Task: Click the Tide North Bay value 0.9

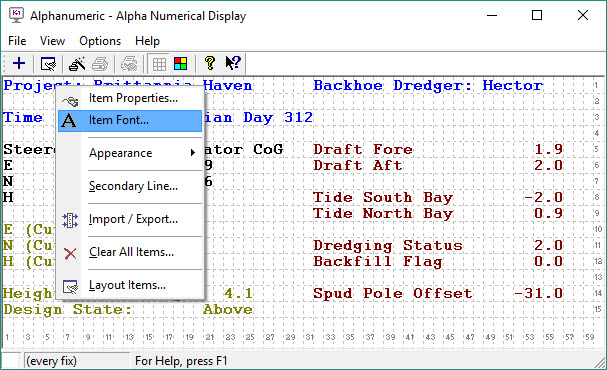Action: coord(549,213)
